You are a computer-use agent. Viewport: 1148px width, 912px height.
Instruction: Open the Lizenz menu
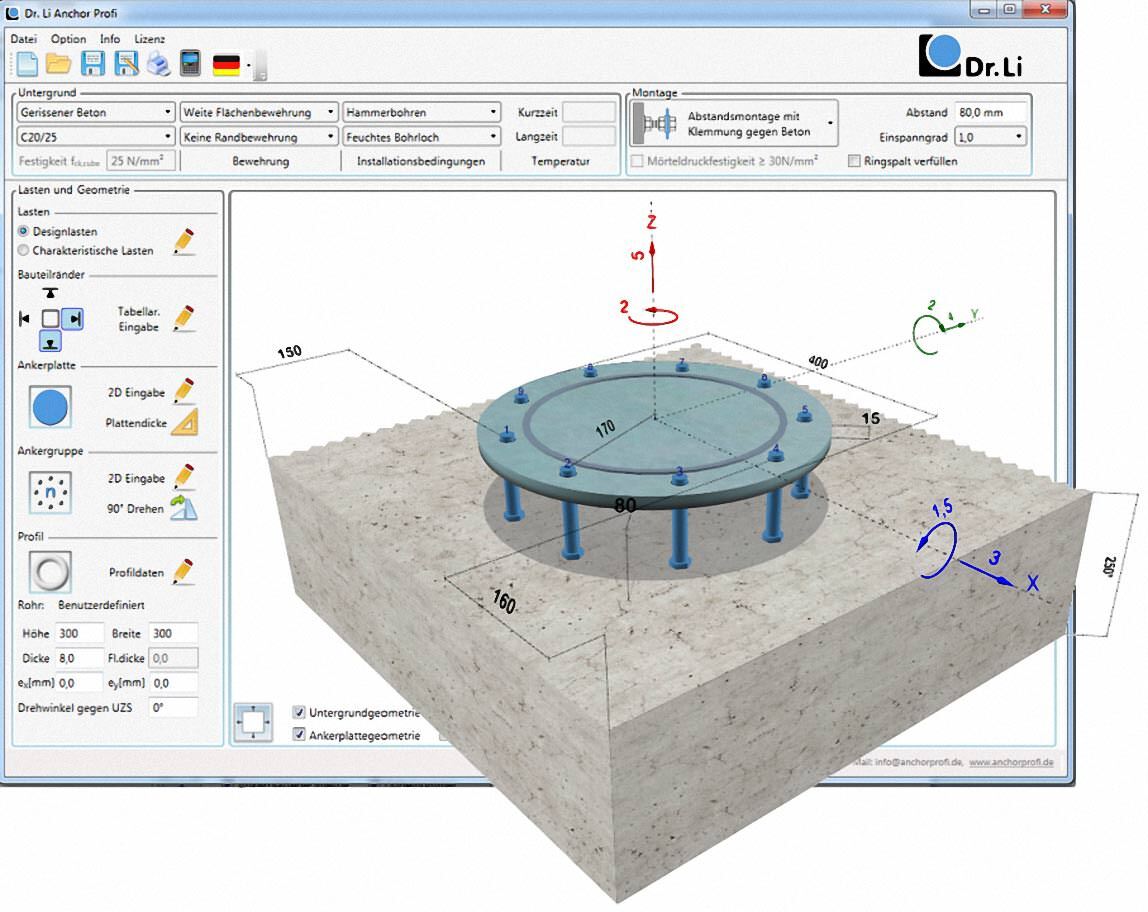point(149,39)
